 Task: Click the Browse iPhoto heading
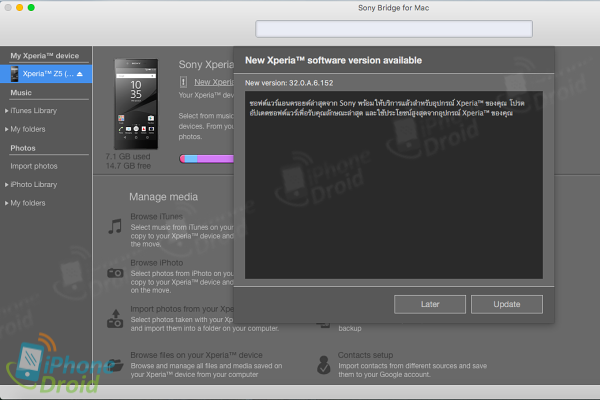(x=157, y=263)
